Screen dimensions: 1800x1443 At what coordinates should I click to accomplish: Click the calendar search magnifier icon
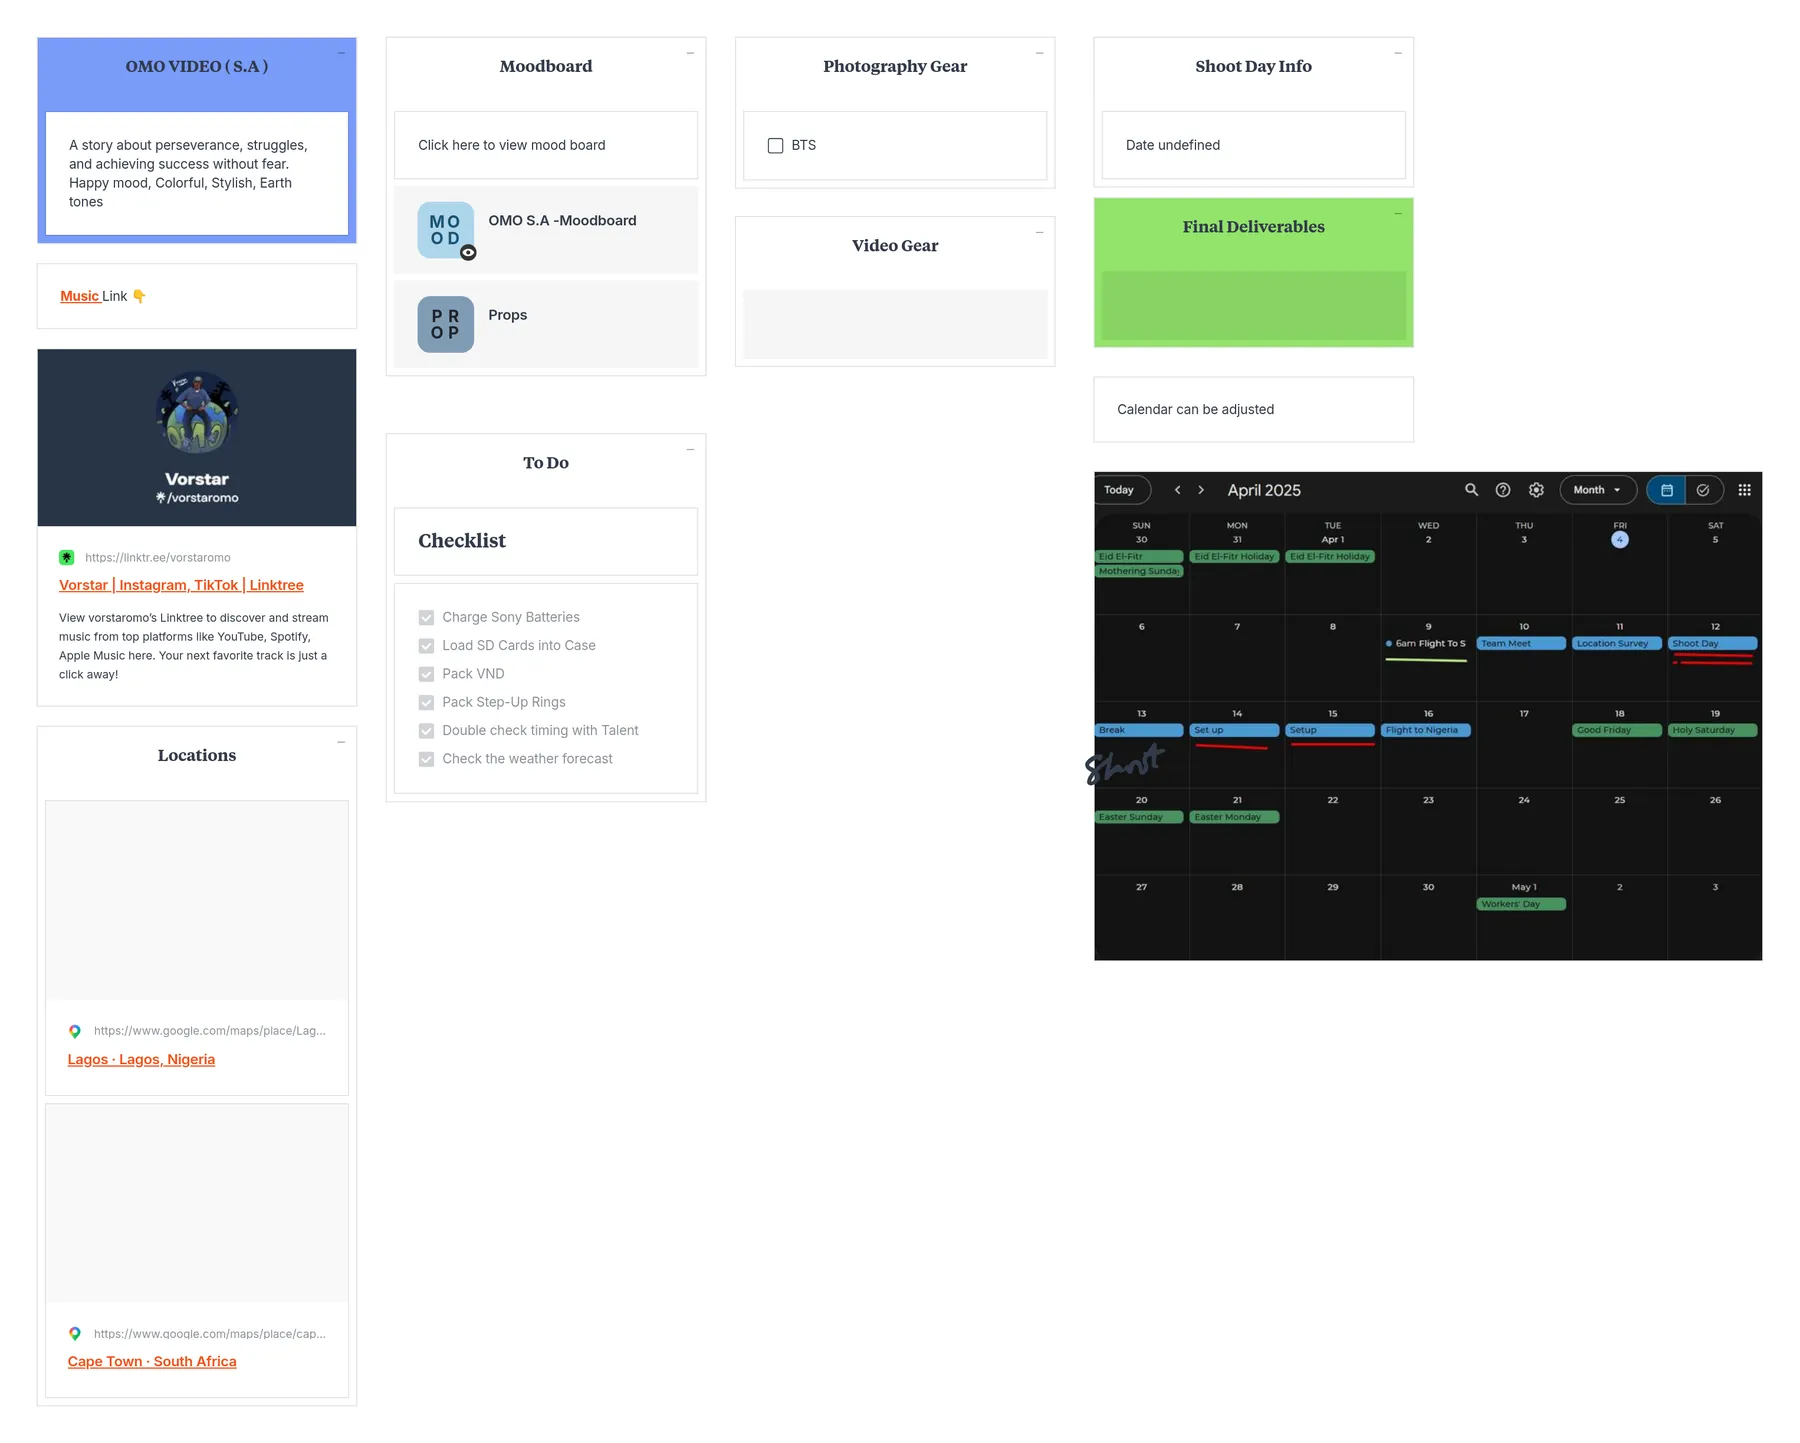click(1471, 490)
